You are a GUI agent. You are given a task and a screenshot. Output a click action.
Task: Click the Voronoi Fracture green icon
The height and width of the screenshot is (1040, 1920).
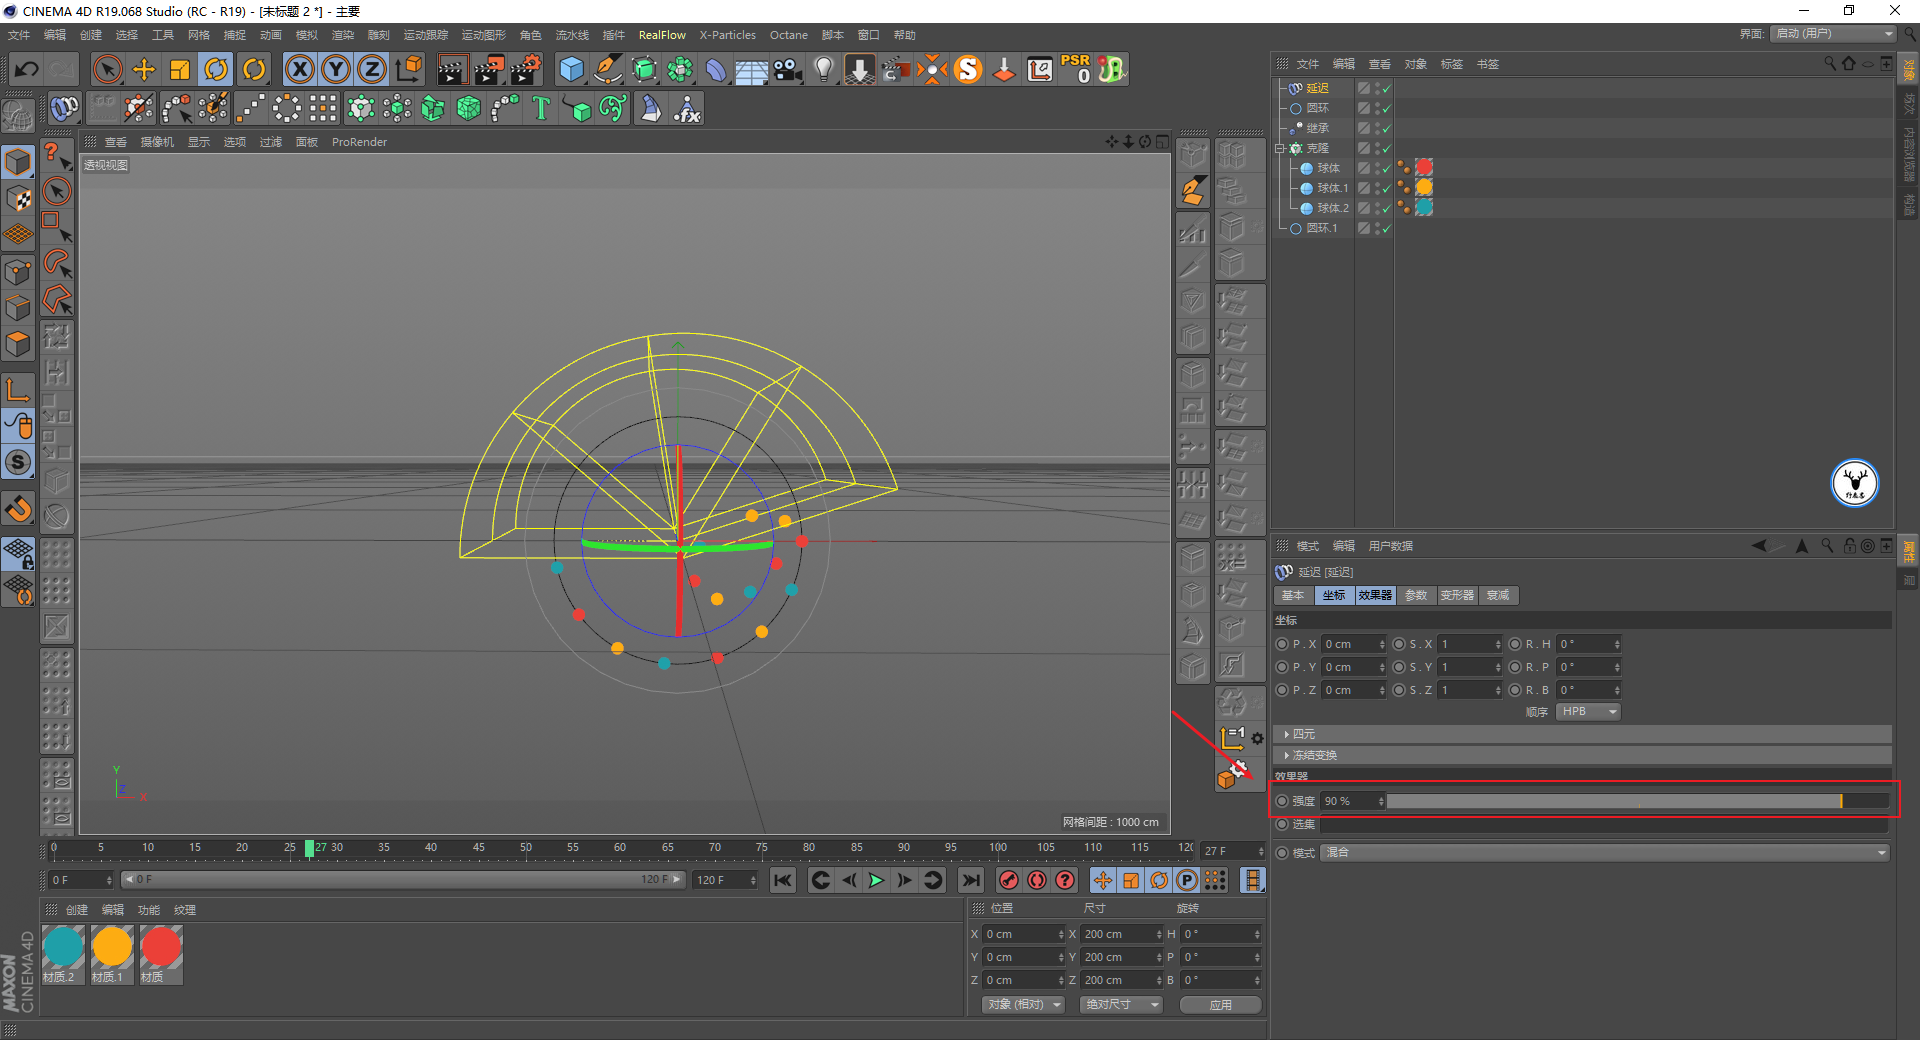click(x=469, y=108)
